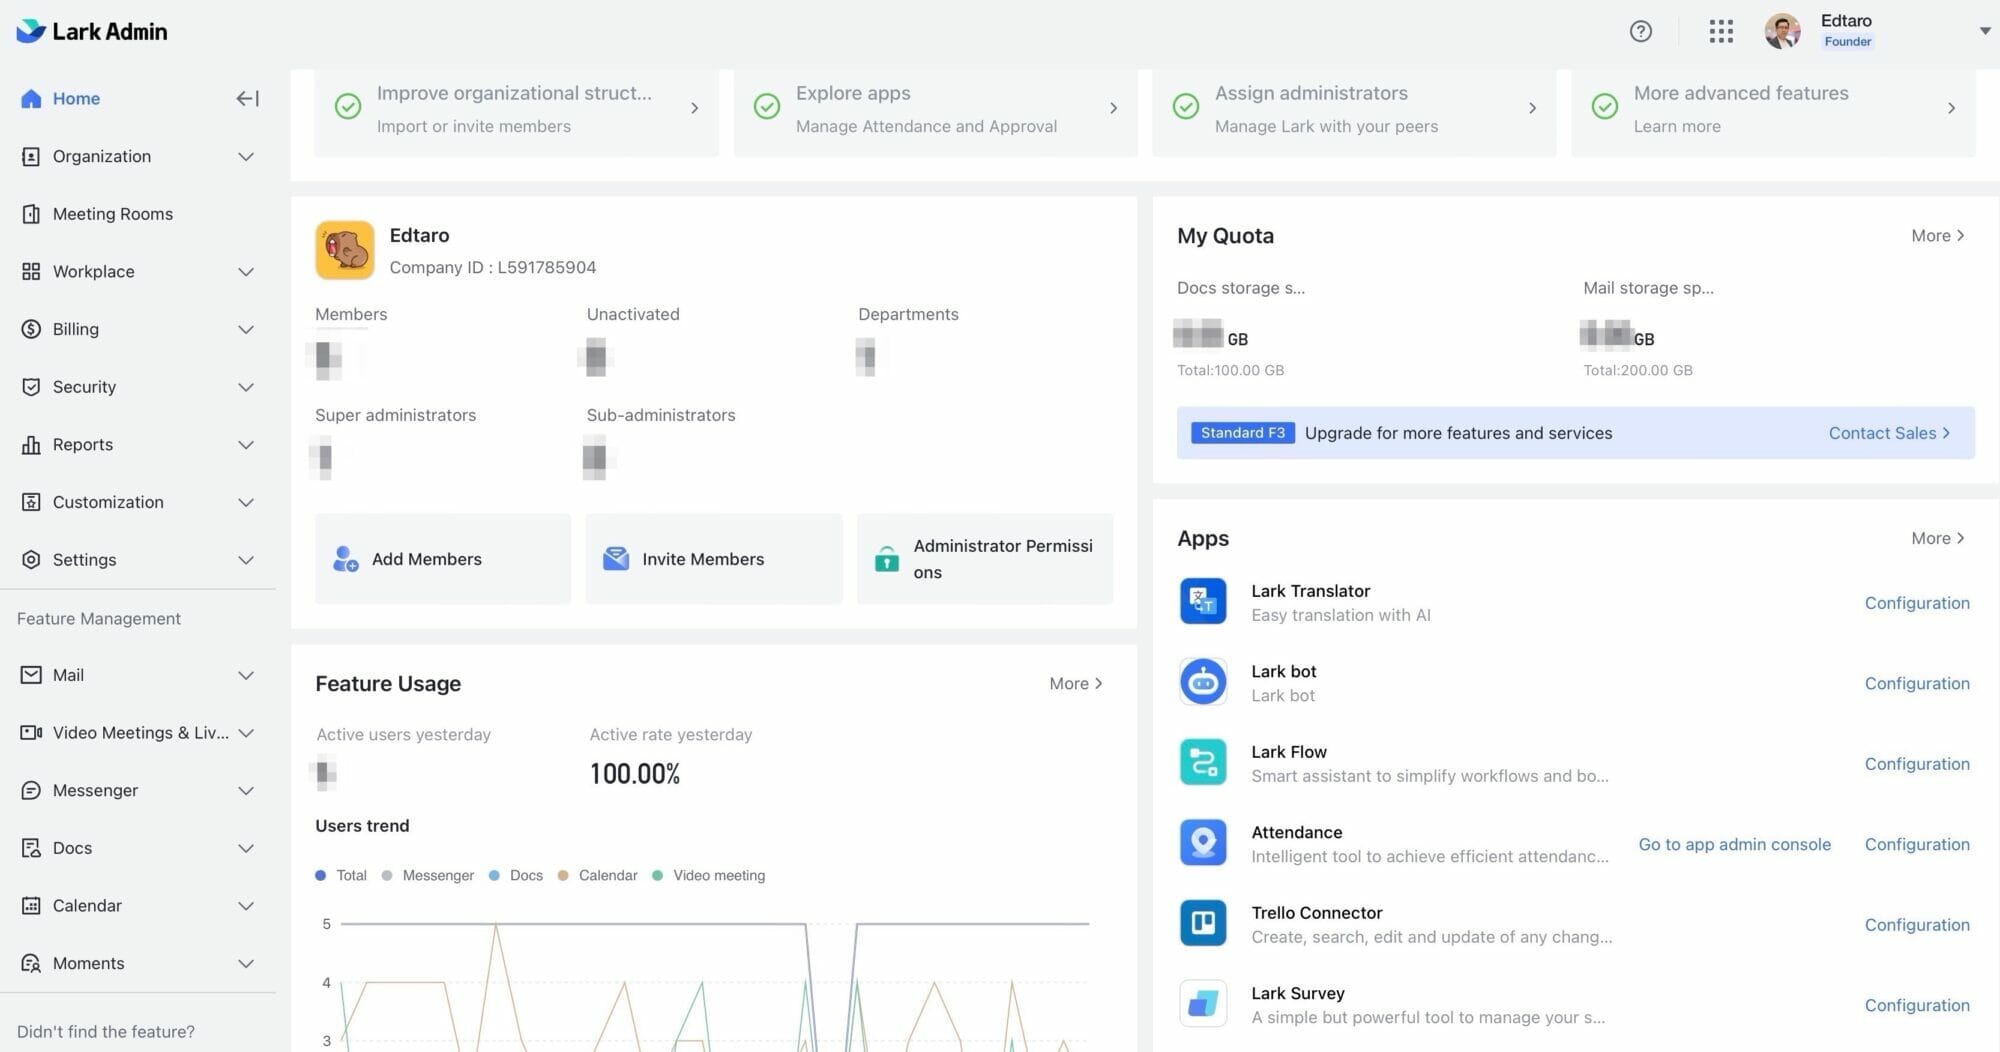Collapse the sidebar with the arrow icon
Viewport: 2000px width, 1052px height.
pos(247,98)
